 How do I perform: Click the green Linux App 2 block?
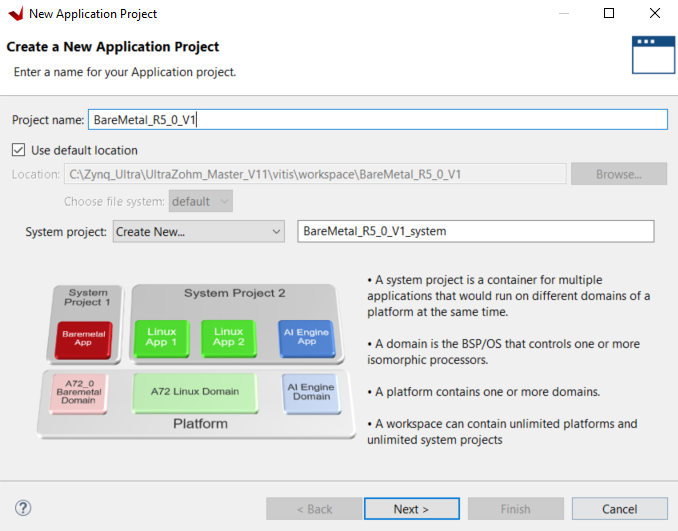click(228, 337)
